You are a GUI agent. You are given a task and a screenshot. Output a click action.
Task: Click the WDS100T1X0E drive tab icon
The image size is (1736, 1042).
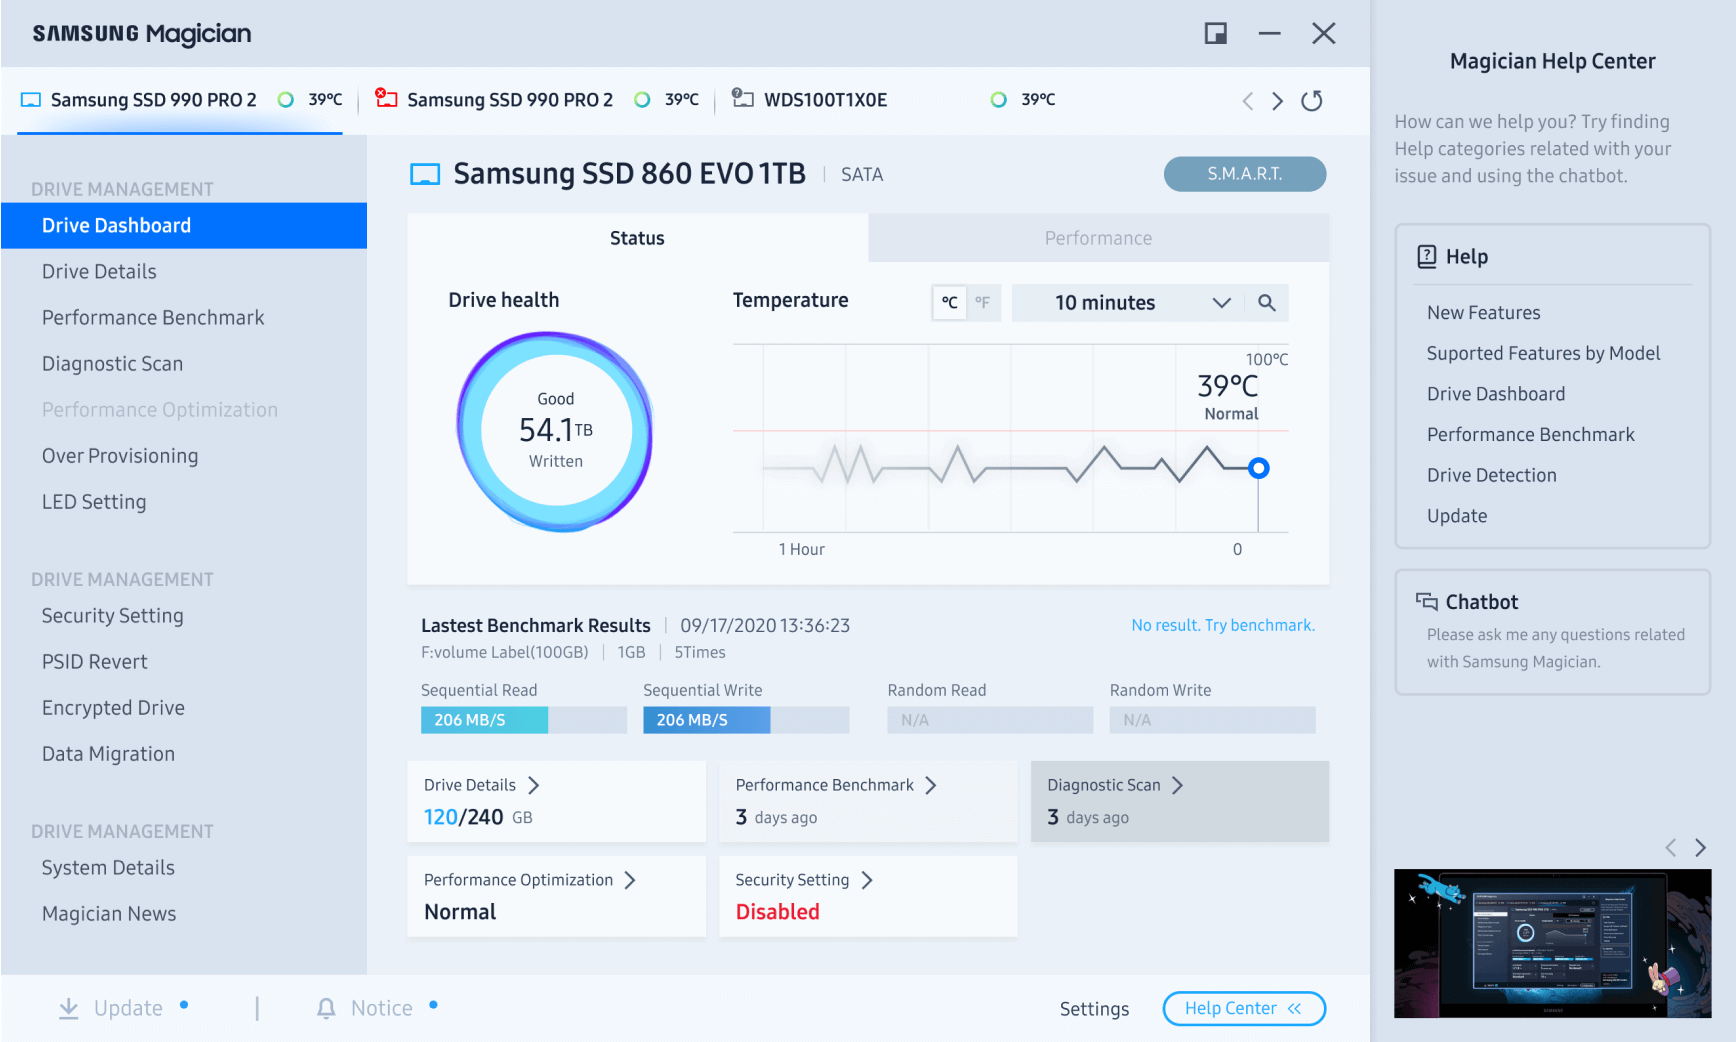click(x=742, y=98)
